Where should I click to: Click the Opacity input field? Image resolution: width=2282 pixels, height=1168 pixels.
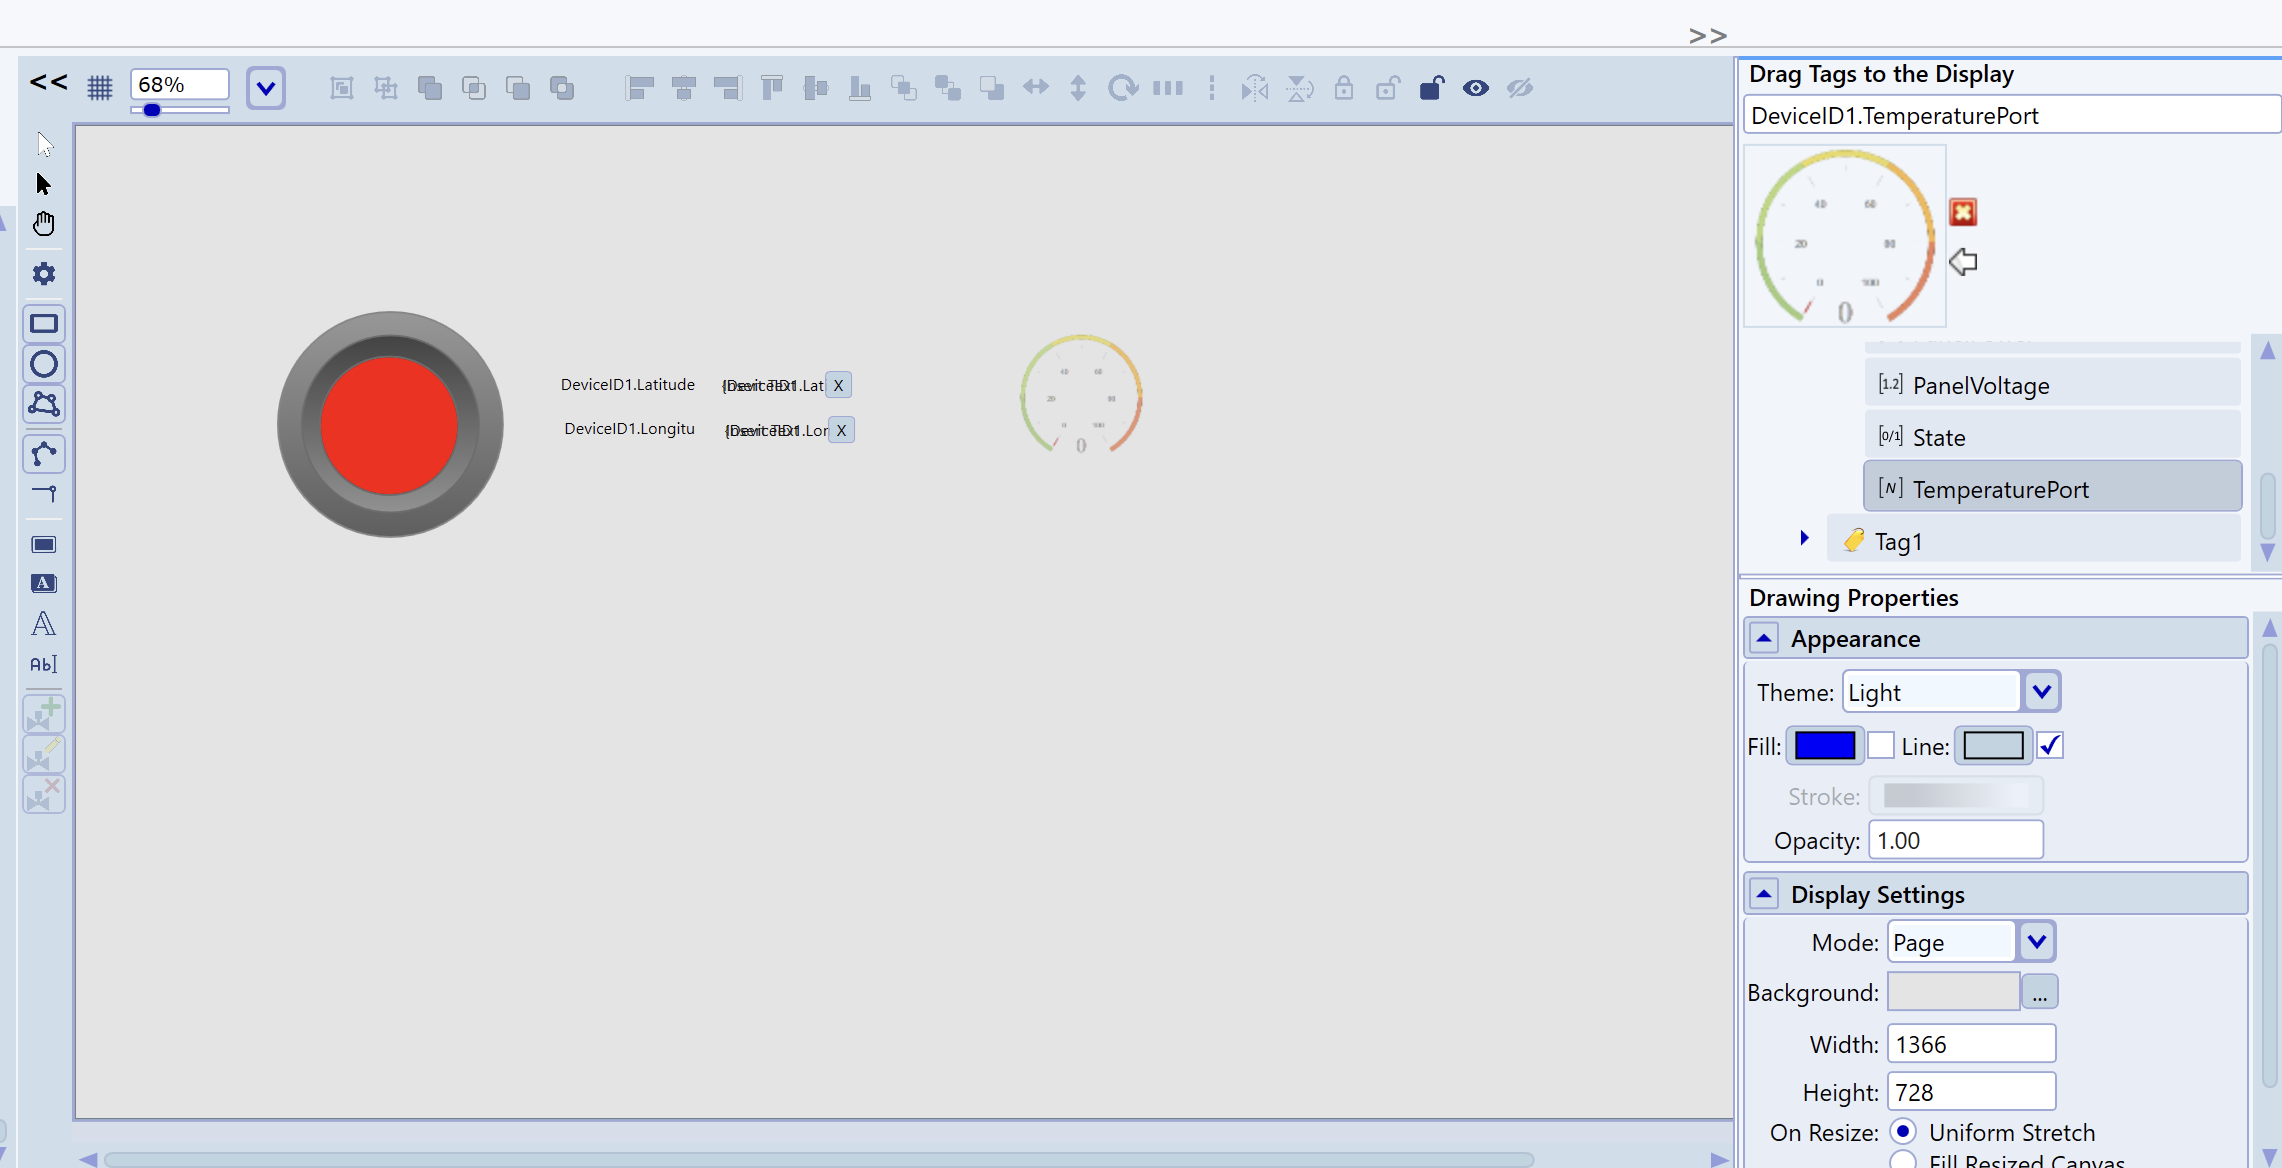(1955, 840)
